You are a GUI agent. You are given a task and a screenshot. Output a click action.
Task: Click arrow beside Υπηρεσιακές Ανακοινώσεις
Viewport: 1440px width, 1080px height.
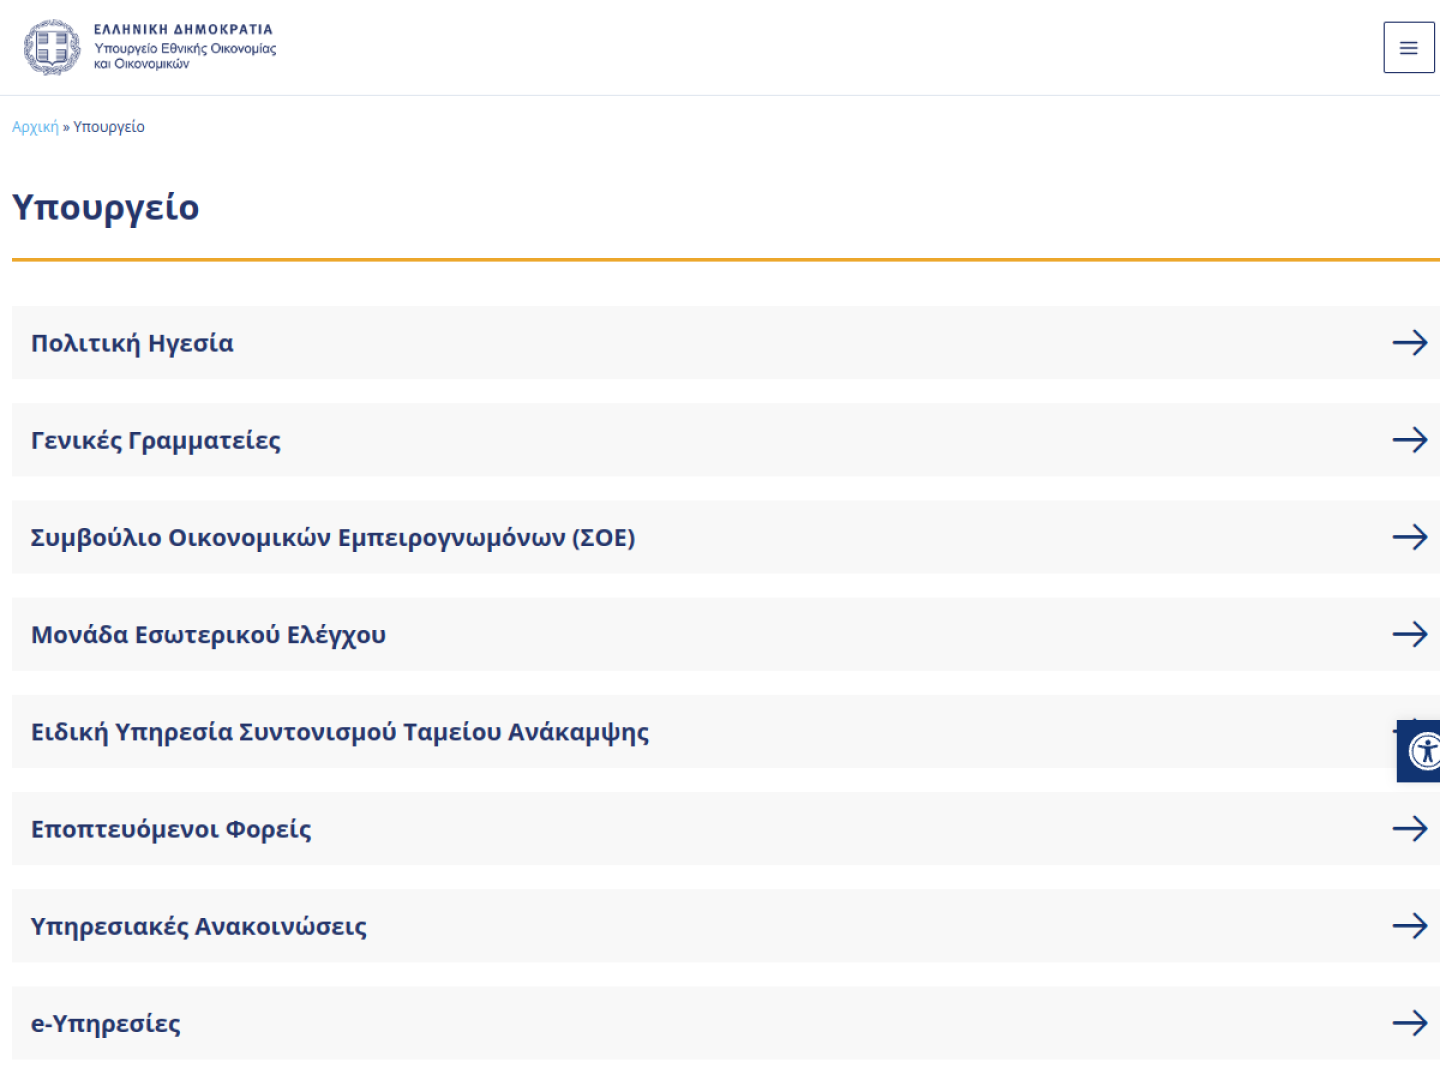1410,926
